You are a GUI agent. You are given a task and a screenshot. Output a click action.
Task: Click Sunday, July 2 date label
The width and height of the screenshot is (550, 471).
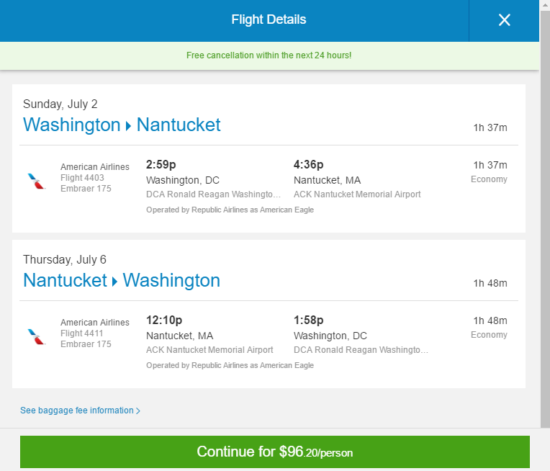[60, 104]
